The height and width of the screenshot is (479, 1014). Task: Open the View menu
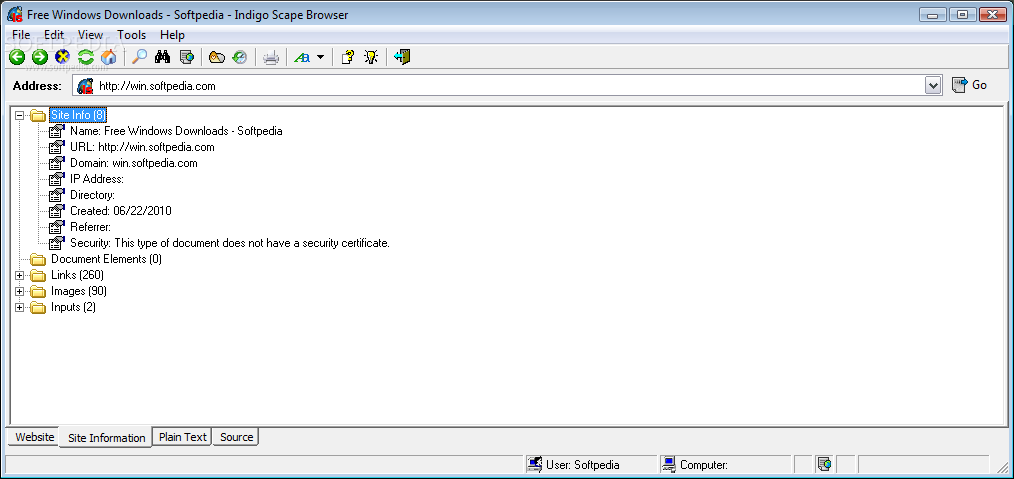[x=90, y=35]
